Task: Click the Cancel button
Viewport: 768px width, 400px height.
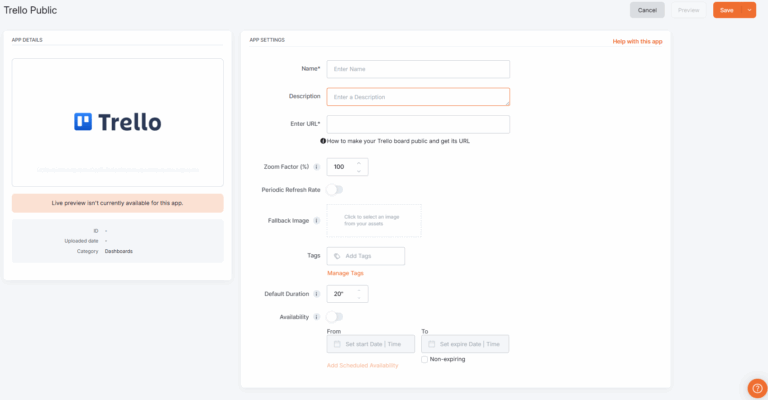Action: pyautogui.click(x=647, y=10)
